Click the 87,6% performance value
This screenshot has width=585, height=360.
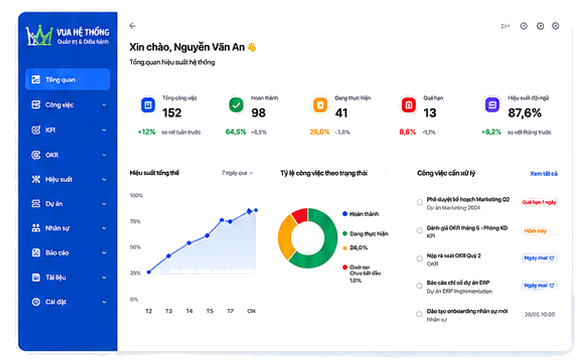524,113
